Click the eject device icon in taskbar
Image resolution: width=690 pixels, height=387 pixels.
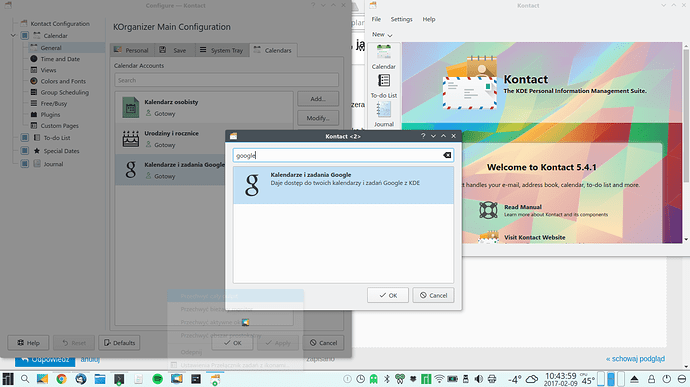point(634,379)
